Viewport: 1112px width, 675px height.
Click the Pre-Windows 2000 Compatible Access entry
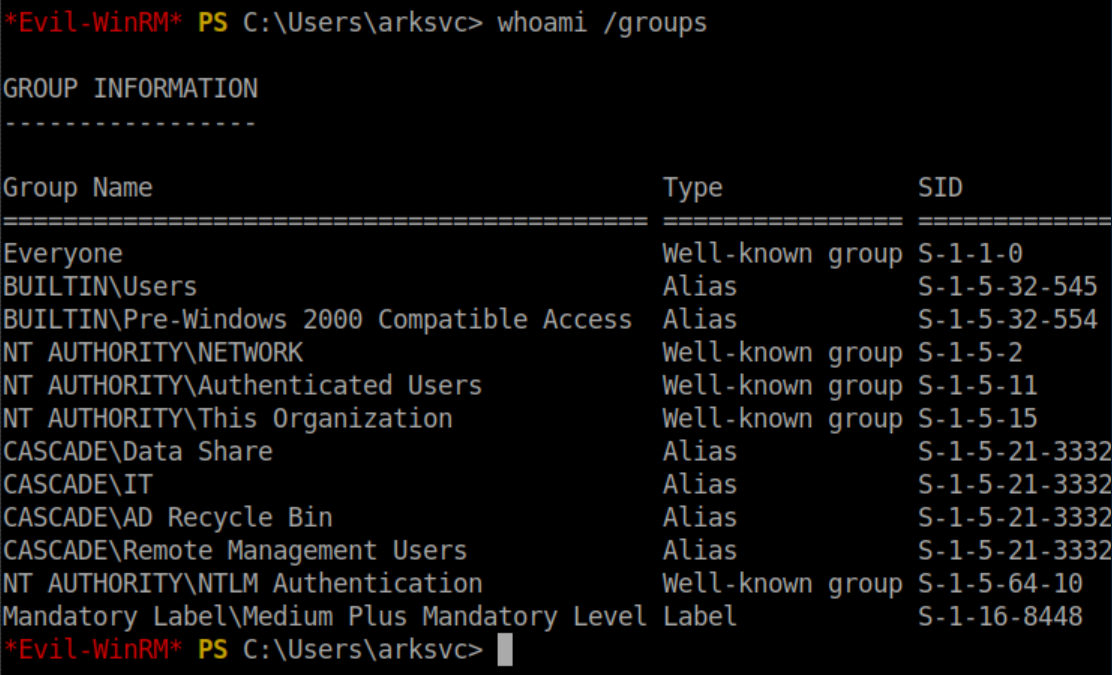click(x=317, y=320)
